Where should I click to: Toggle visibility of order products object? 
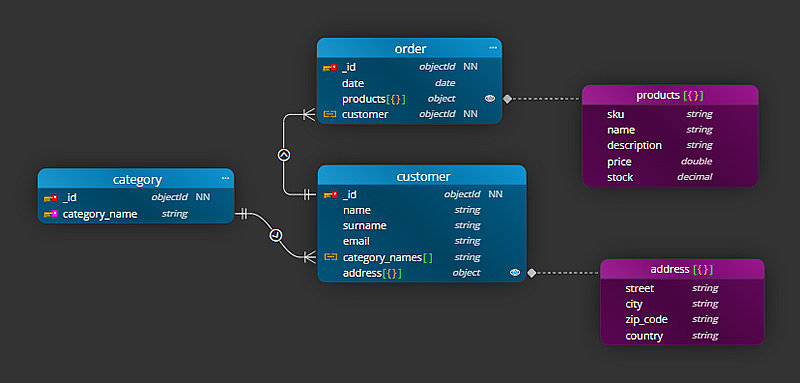pos(490,99)
